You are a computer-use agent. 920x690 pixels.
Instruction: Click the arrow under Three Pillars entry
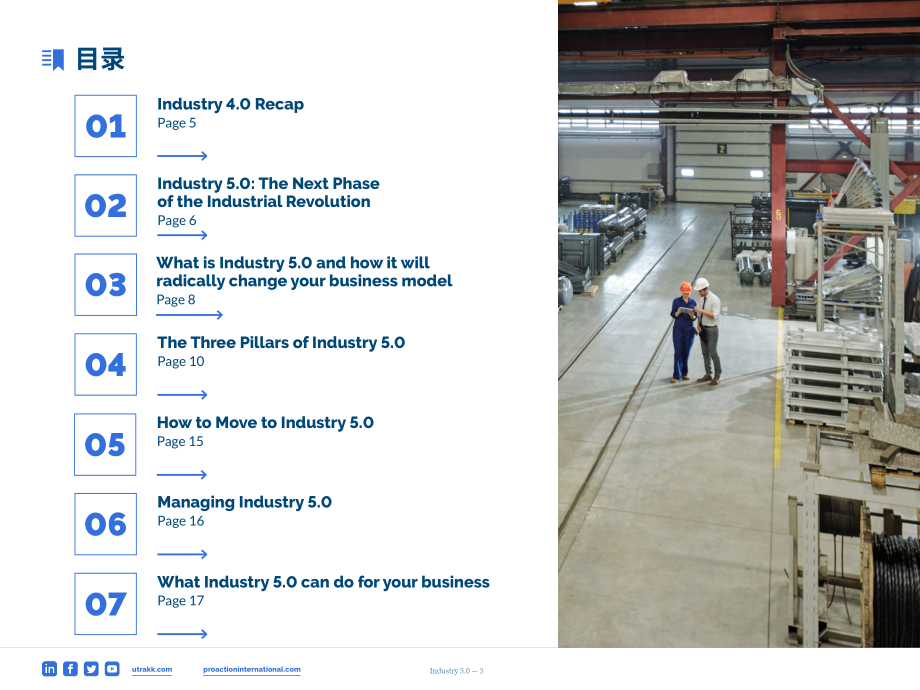tap(182, 394)
